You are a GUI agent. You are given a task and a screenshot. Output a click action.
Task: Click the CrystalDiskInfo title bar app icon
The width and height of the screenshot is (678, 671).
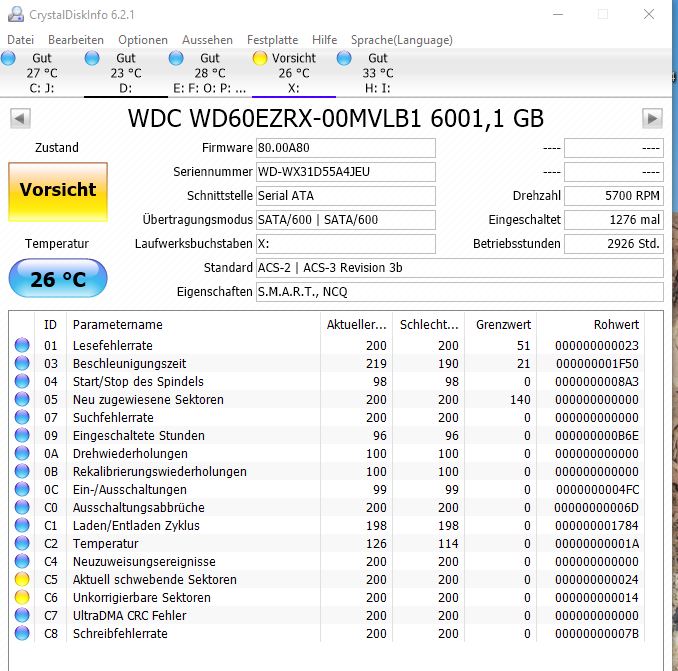click(x=16, y=14)
